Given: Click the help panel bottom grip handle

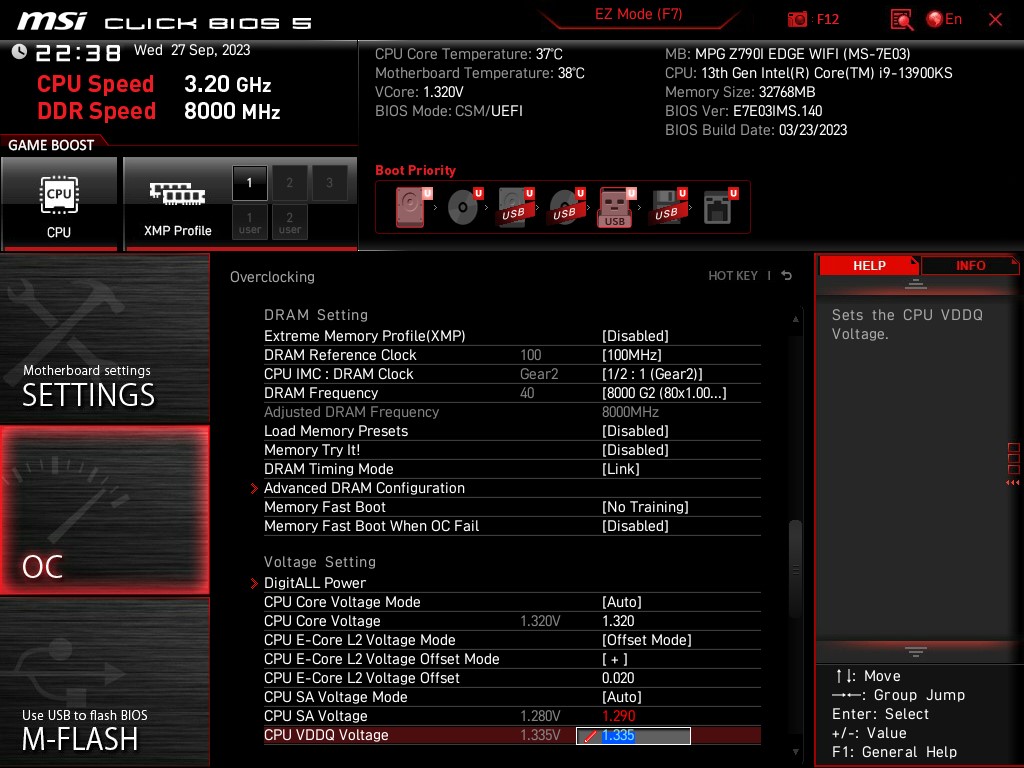Looking at the screenshot, I should tap(915, 651).
